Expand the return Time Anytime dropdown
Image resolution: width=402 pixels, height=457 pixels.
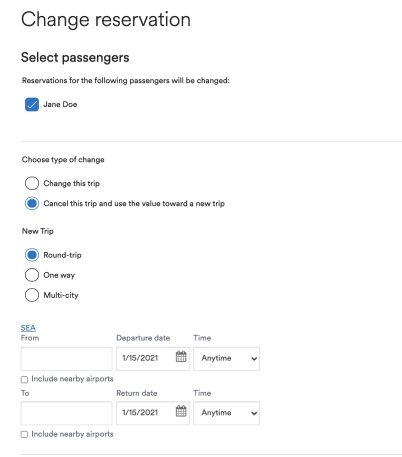tap(226, 413)
